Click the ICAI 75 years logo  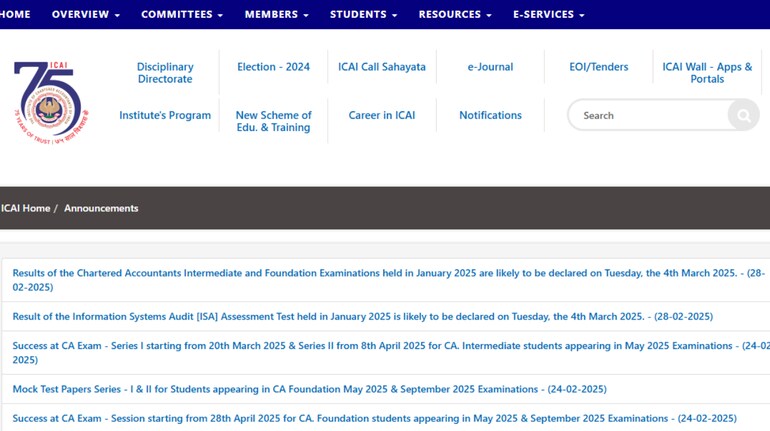tap(52, 103)
